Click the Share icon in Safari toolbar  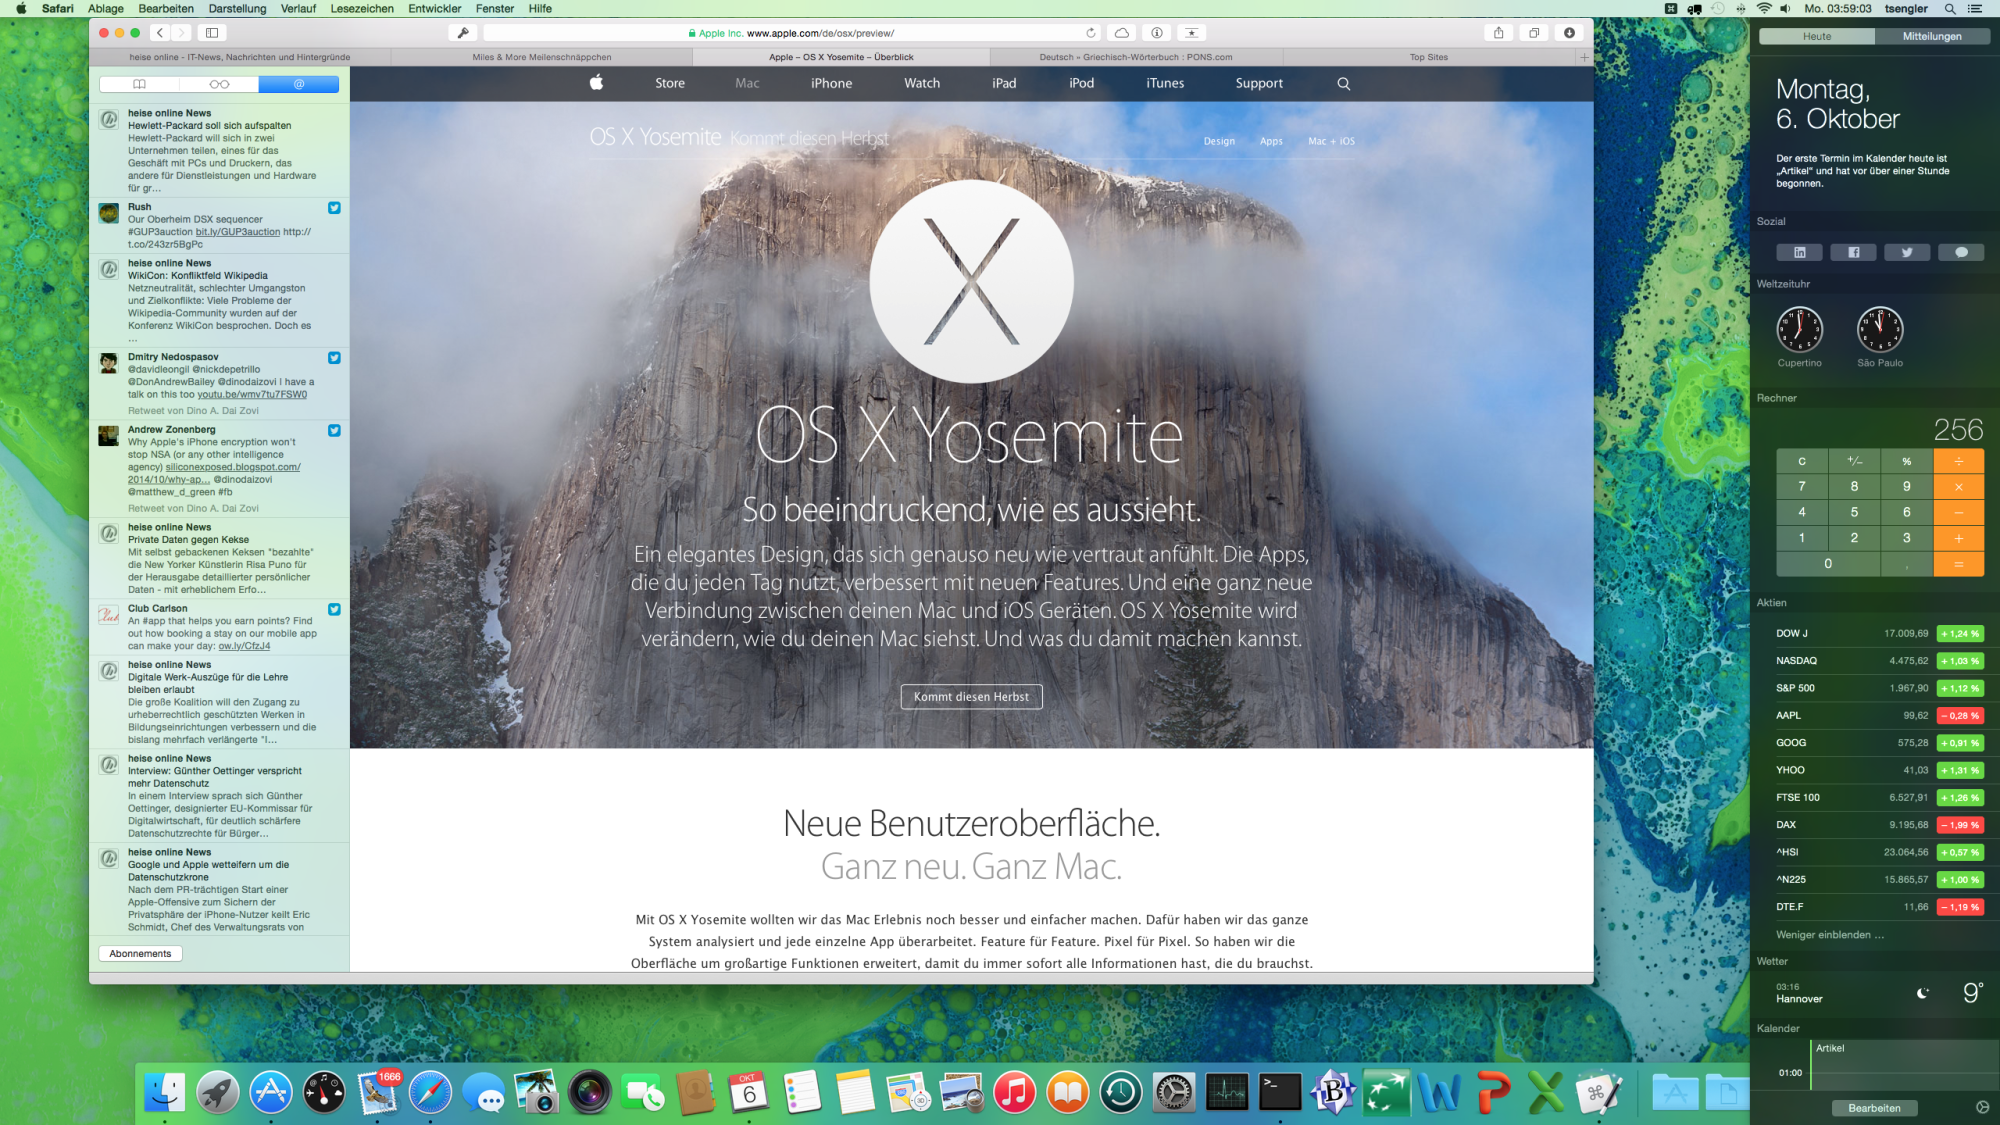tap(1498, 33)
